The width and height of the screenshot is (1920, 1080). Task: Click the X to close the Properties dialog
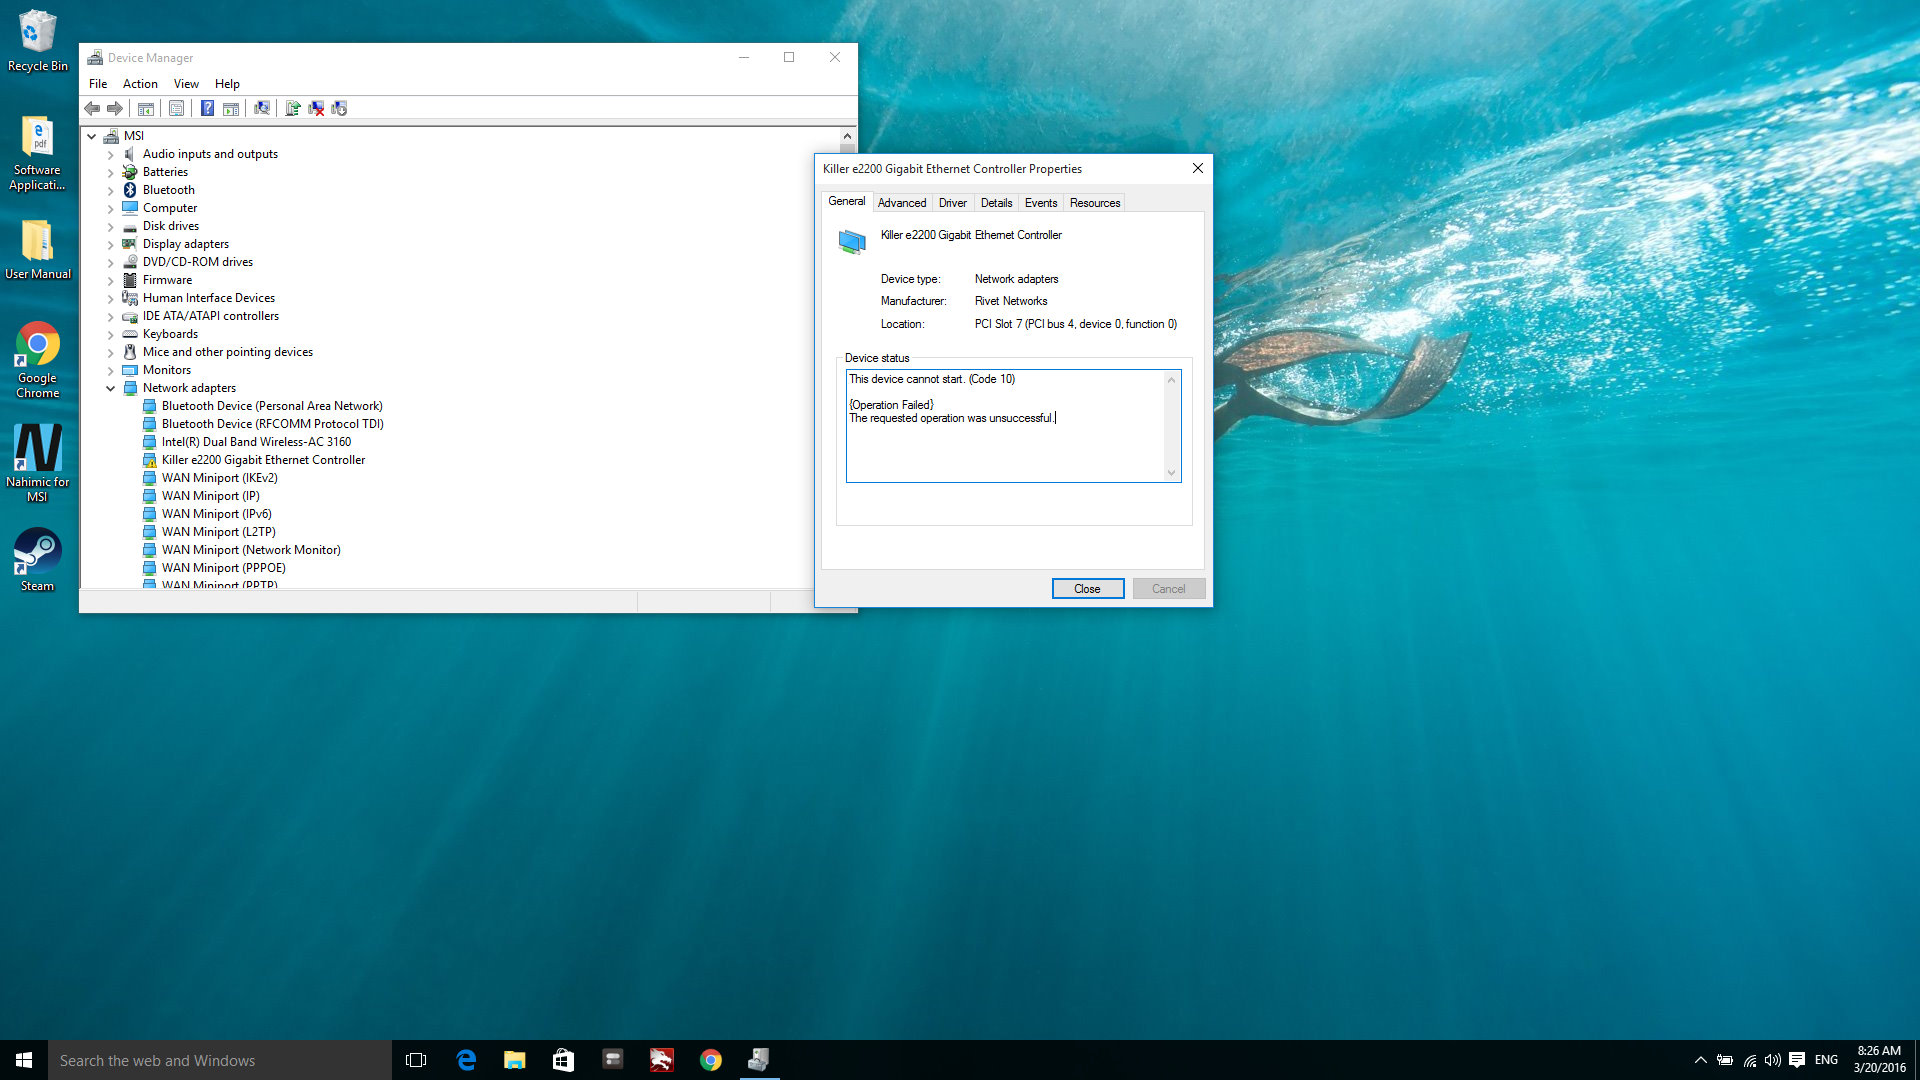click(x=1197, y=168)
